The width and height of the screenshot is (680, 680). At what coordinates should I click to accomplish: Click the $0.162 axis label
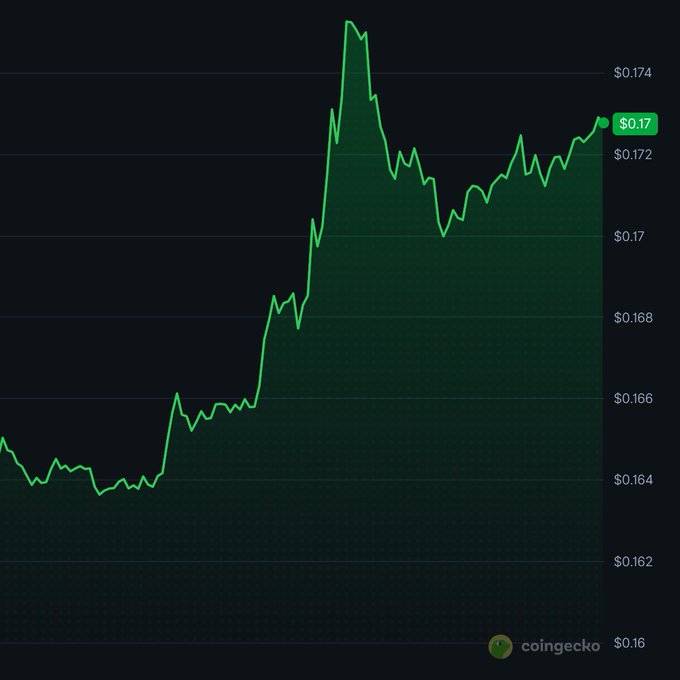click(x=633, y=562)
